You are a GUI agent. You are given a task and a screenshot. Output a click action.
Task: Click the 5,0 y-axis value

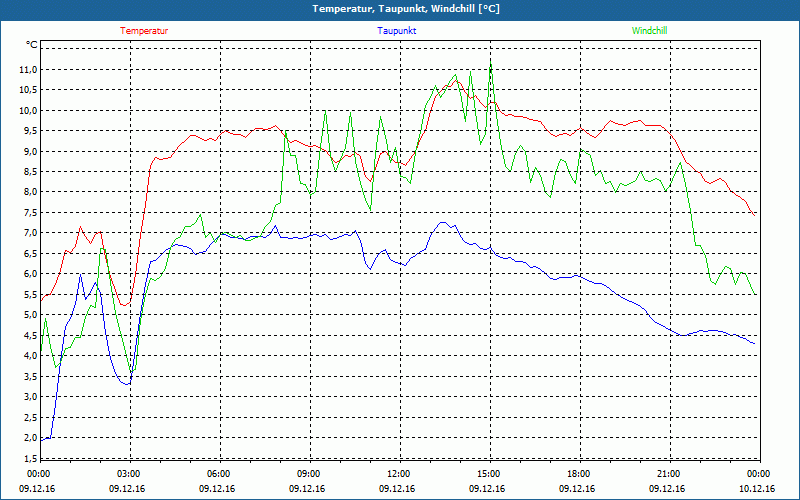tap(30, 315)
